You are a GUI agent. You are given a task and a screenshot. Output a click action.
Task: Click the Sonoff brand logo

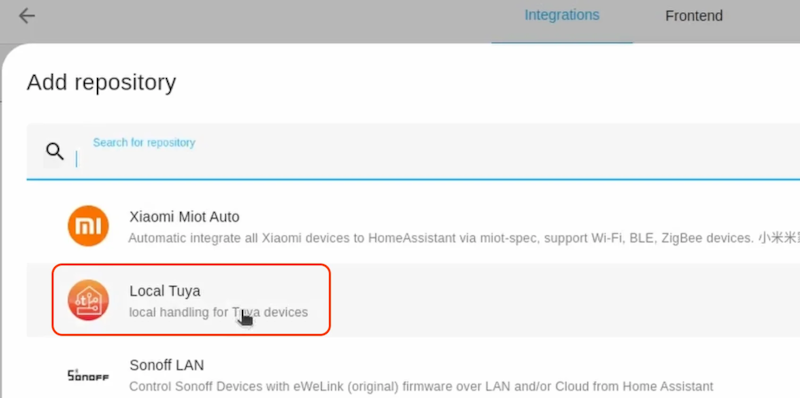pos(88,375)
